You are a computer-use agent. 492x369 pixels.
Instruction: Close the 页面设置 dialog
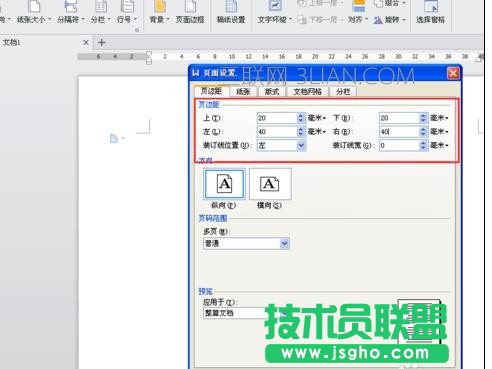coord(453,73)
